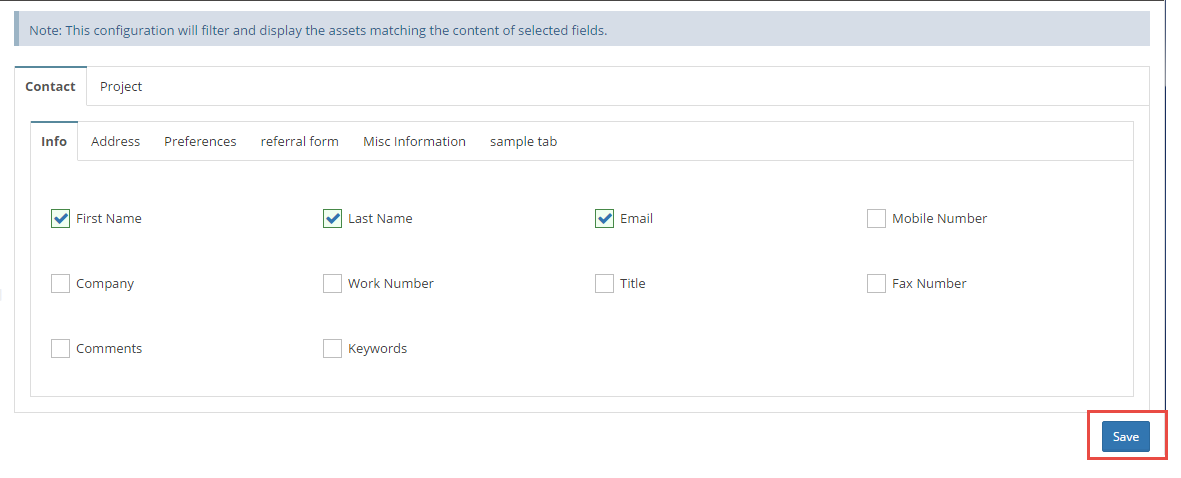Disable the Email field checkbox
The width and height of the screenshot is (1181, 478).
point(604,219)
